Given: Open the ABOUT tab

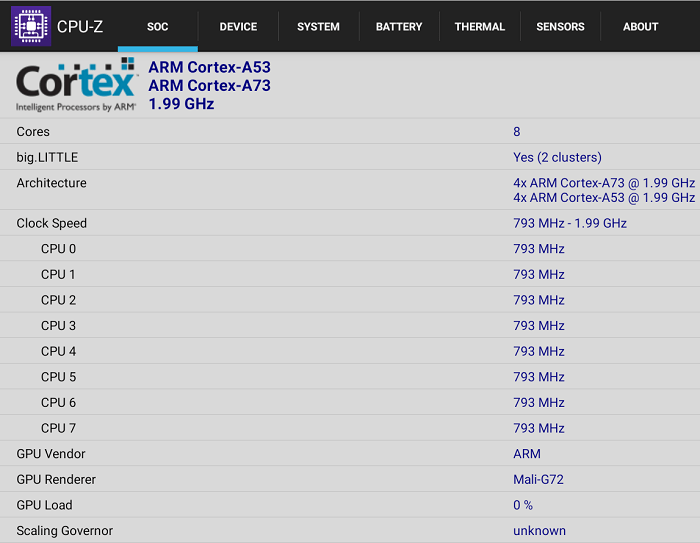Looking at the screenshot, I should [641, 27].
